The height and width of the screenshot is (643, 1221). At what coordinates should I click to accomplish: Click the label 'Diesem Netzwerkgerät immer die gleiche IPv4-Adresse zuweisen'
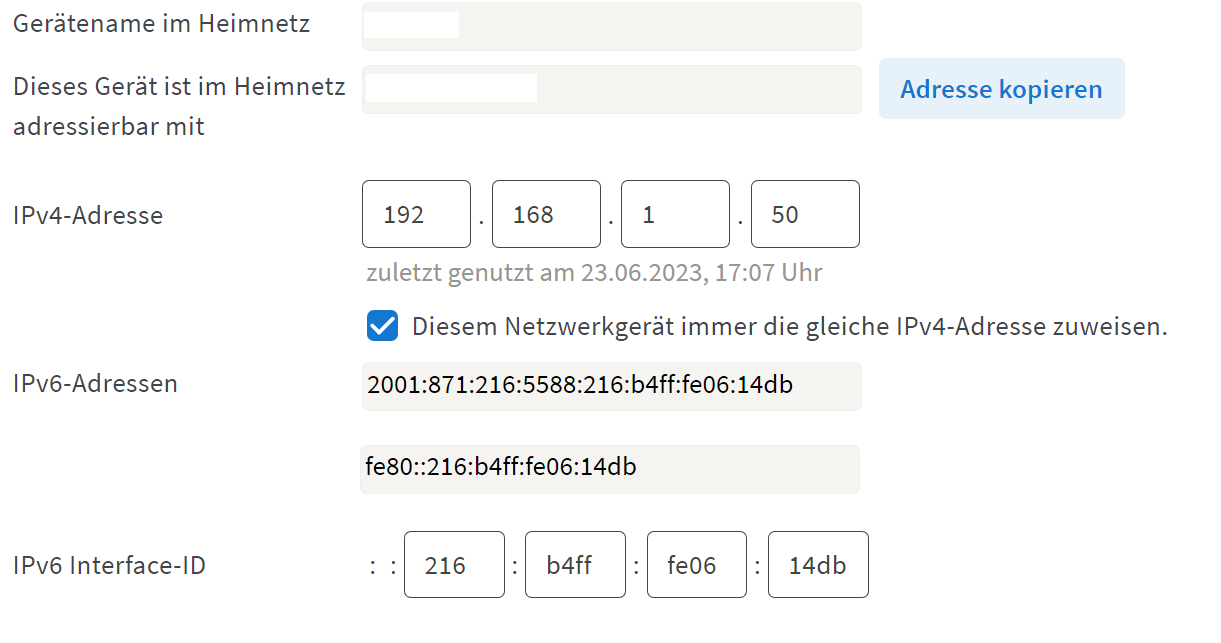pos(790,326)
